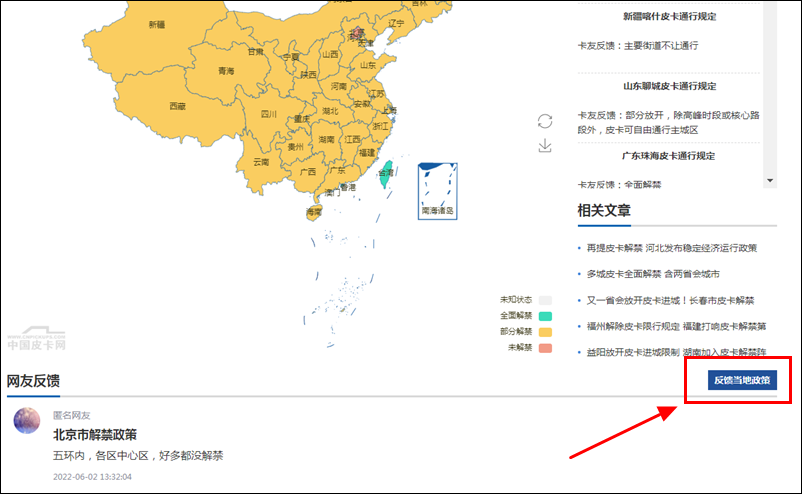The width and height of the screenshot is (802, 494).
Task: Open article 益阳放开皮卡进城限制
Action: [x=676, y=352]
